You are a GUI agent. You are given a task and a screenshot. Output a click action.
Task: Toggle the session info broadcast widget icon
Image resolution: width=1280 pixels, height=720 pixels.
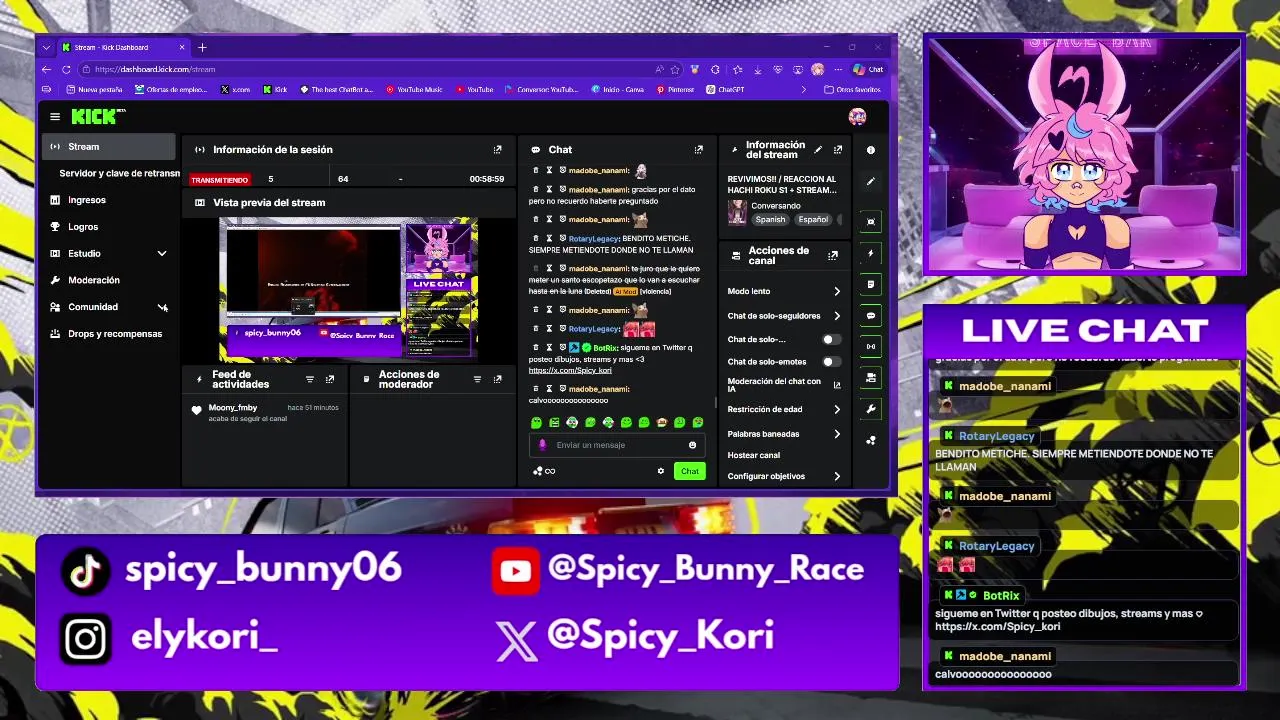tap(871, 346)
